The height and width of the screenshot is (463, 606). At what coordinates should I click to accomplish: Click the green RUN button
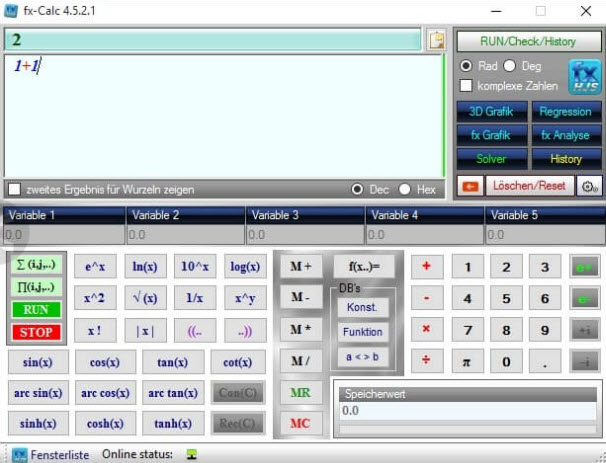(36, 310)
